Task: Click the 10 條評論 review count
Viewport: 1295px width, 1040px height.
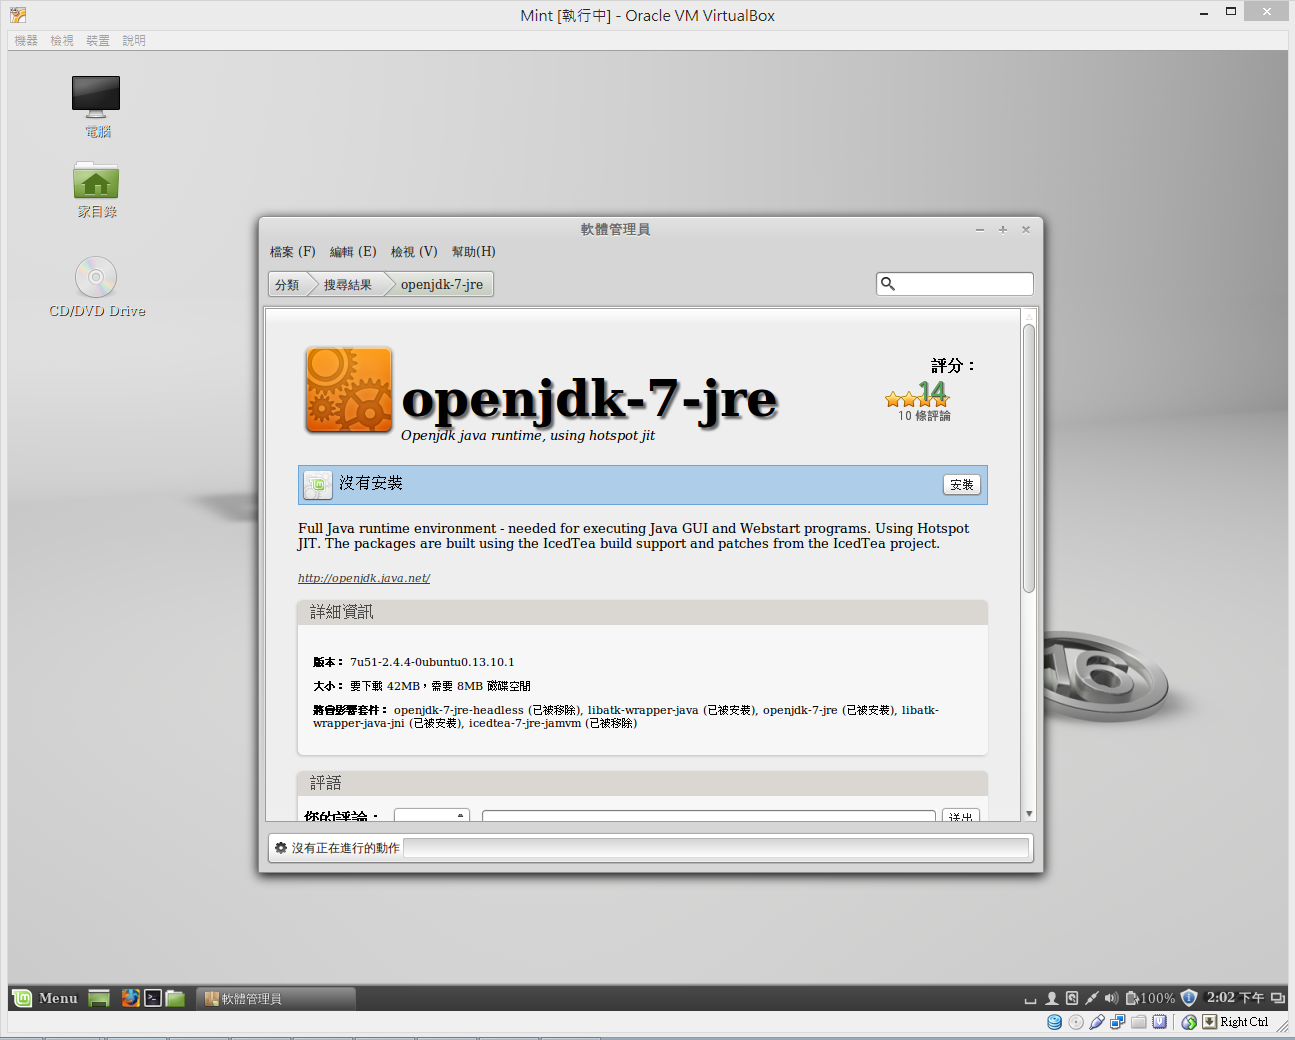Action: (924, 416)
